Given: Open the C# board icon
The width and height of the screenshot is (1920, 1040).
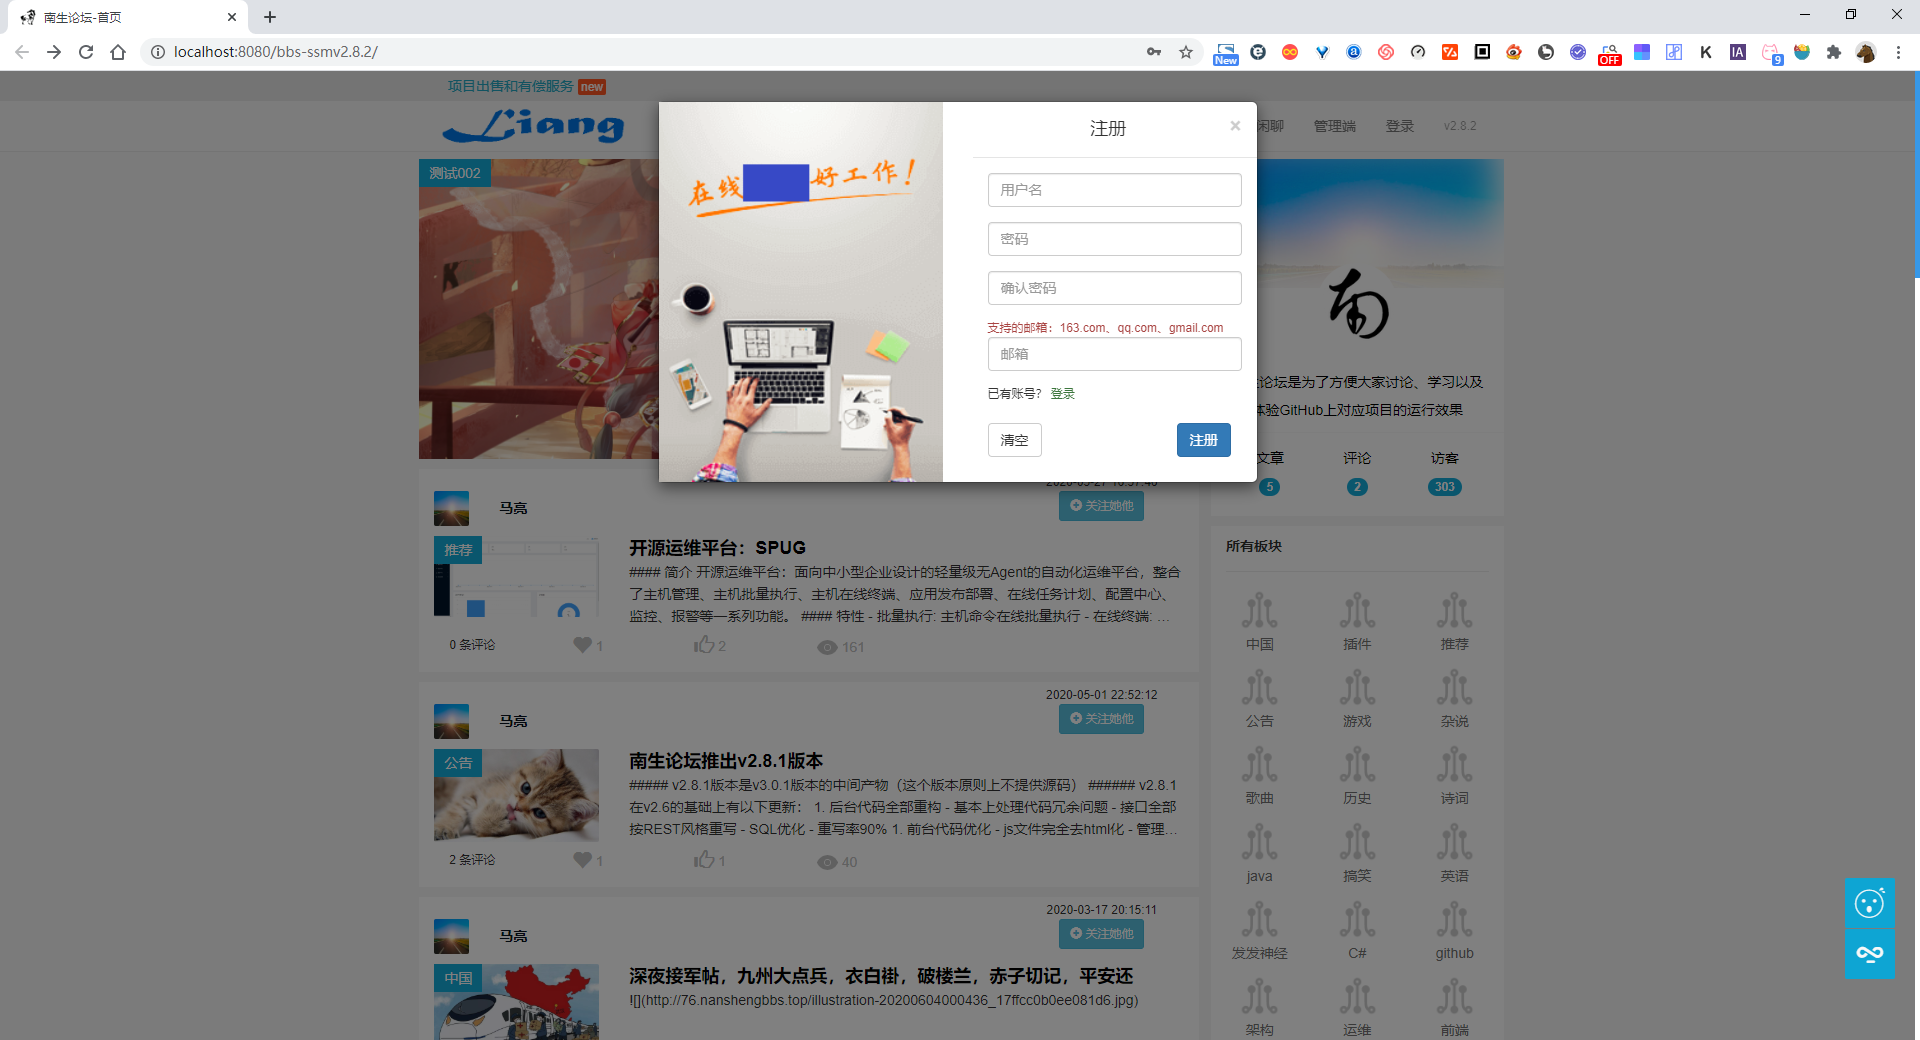Looking at the screenshot, I should click(x=1357, y=919).
